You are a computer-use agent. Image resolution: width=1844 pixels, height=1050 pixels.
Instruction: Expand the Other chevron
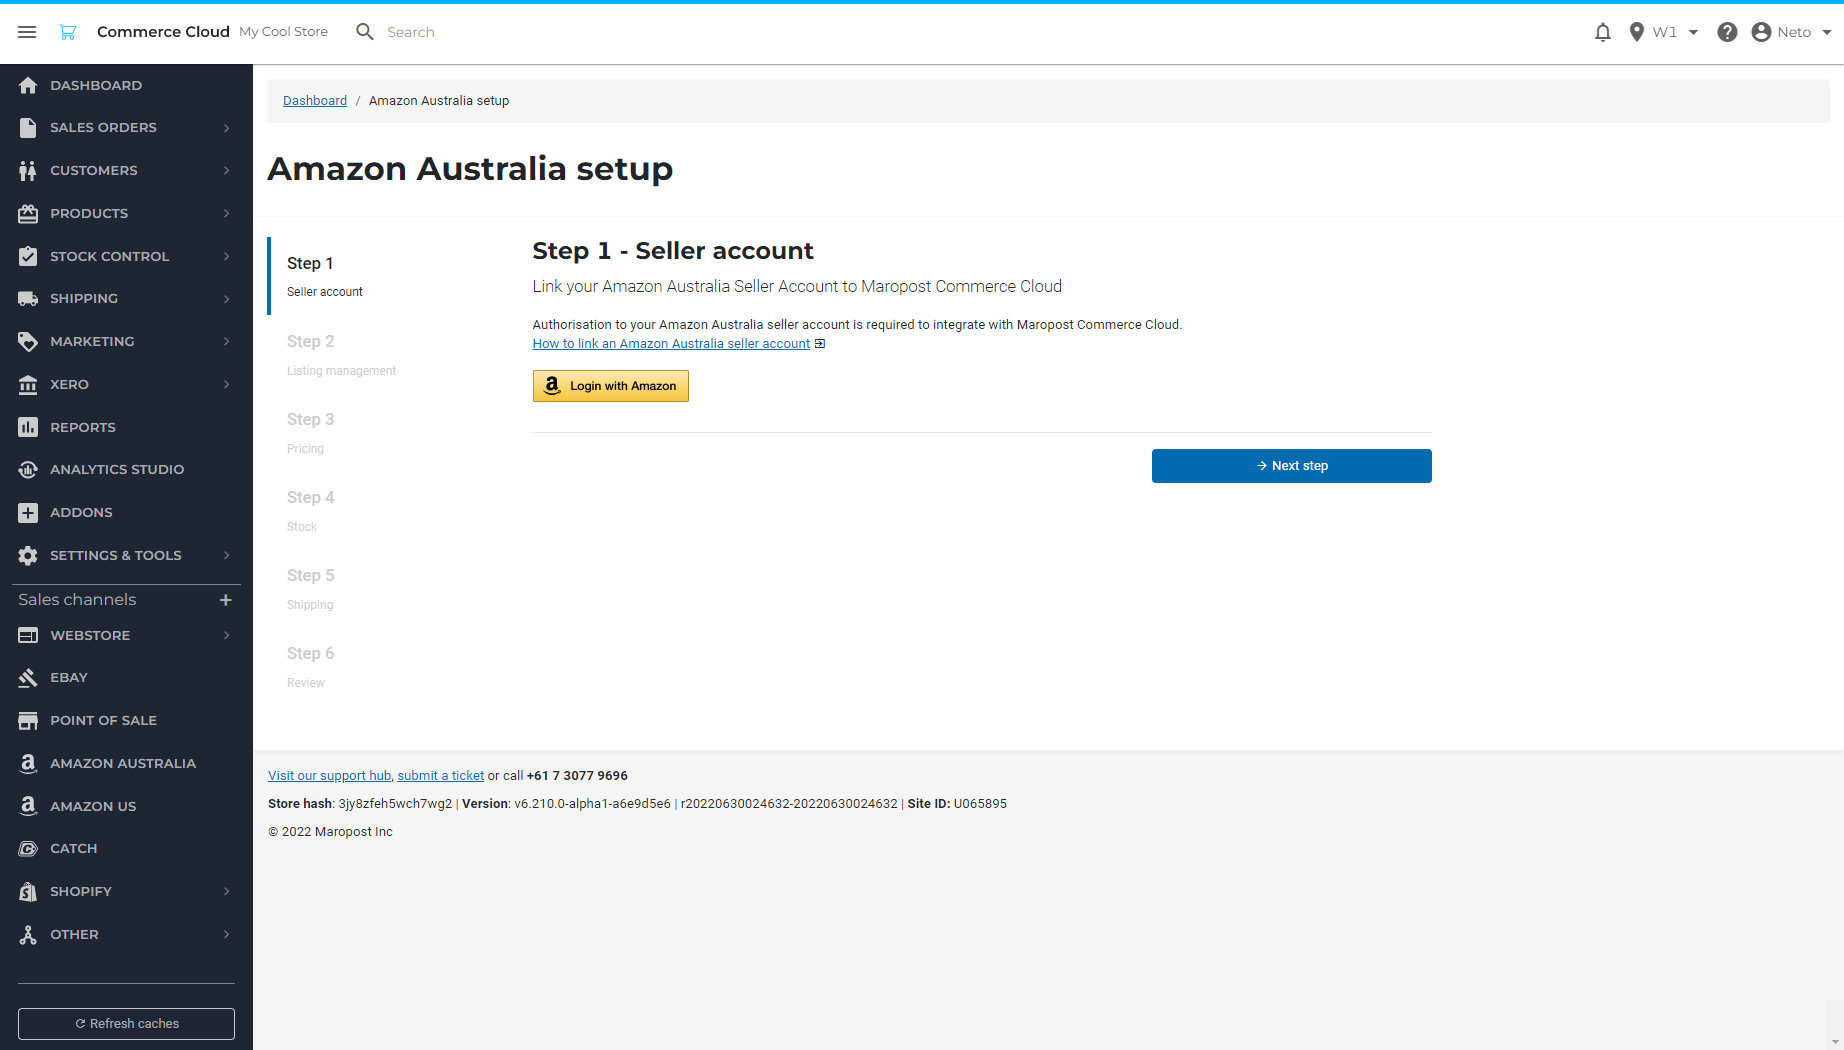point(227,934)
